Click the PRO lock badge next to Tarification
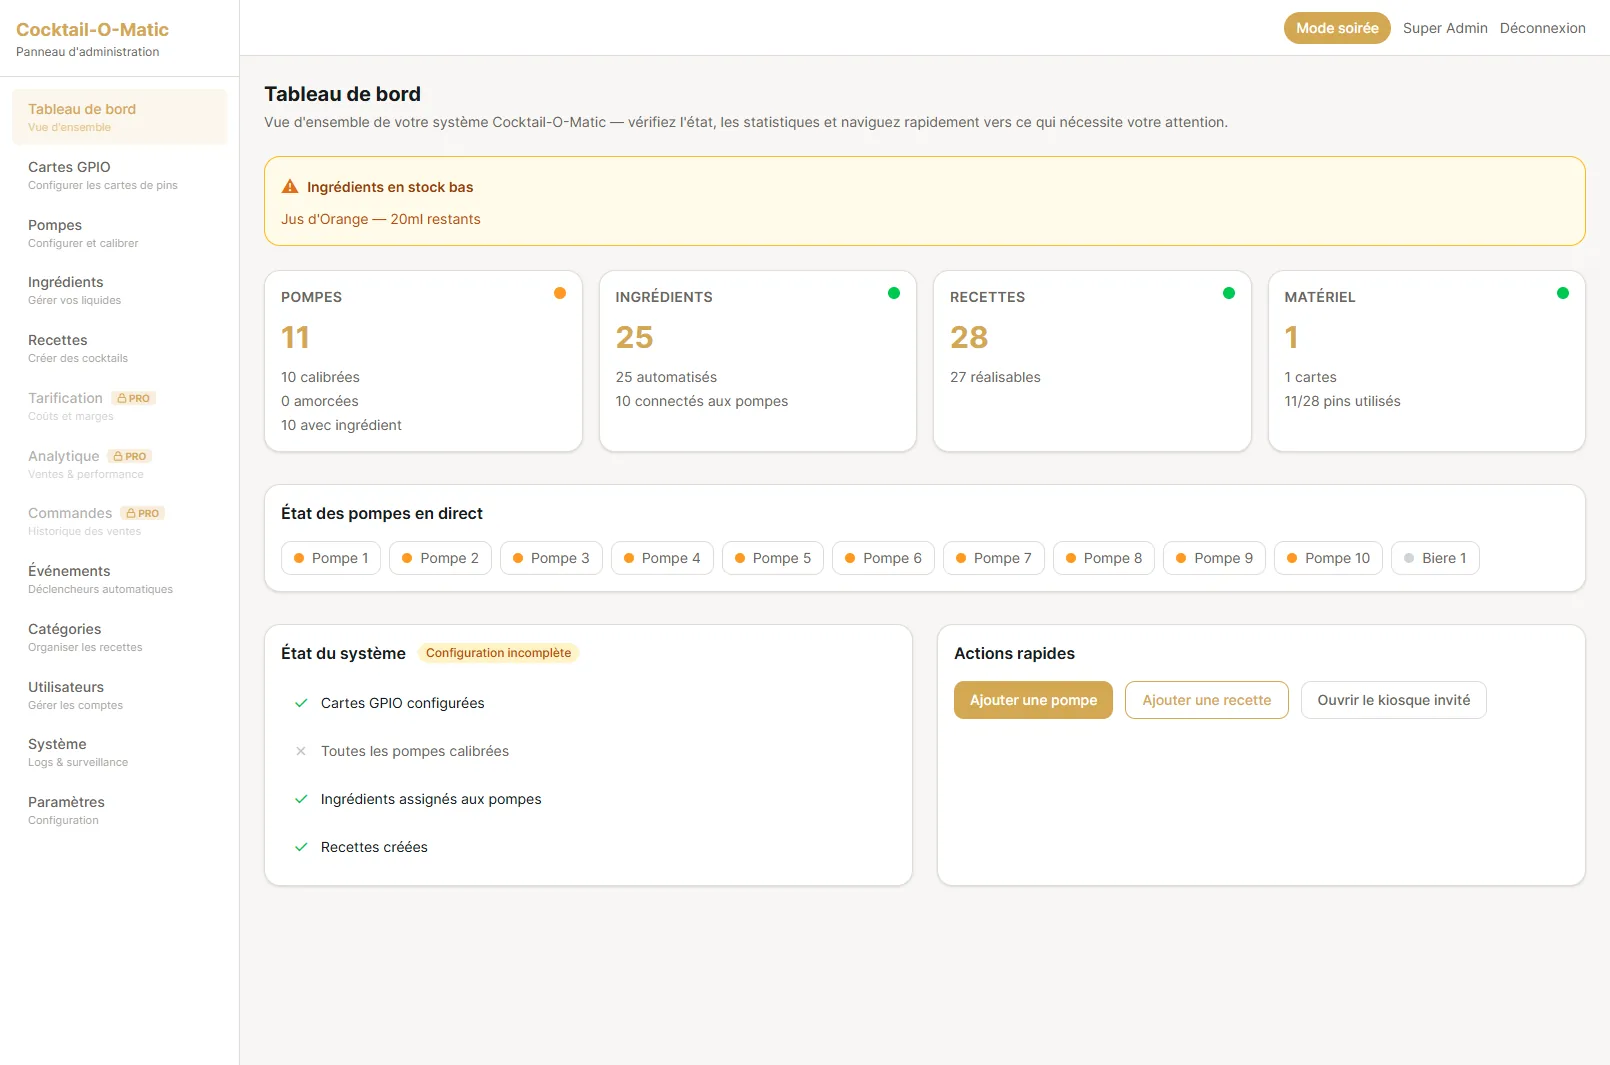This screenshot has height=1065, width=1610. point(133,398)
